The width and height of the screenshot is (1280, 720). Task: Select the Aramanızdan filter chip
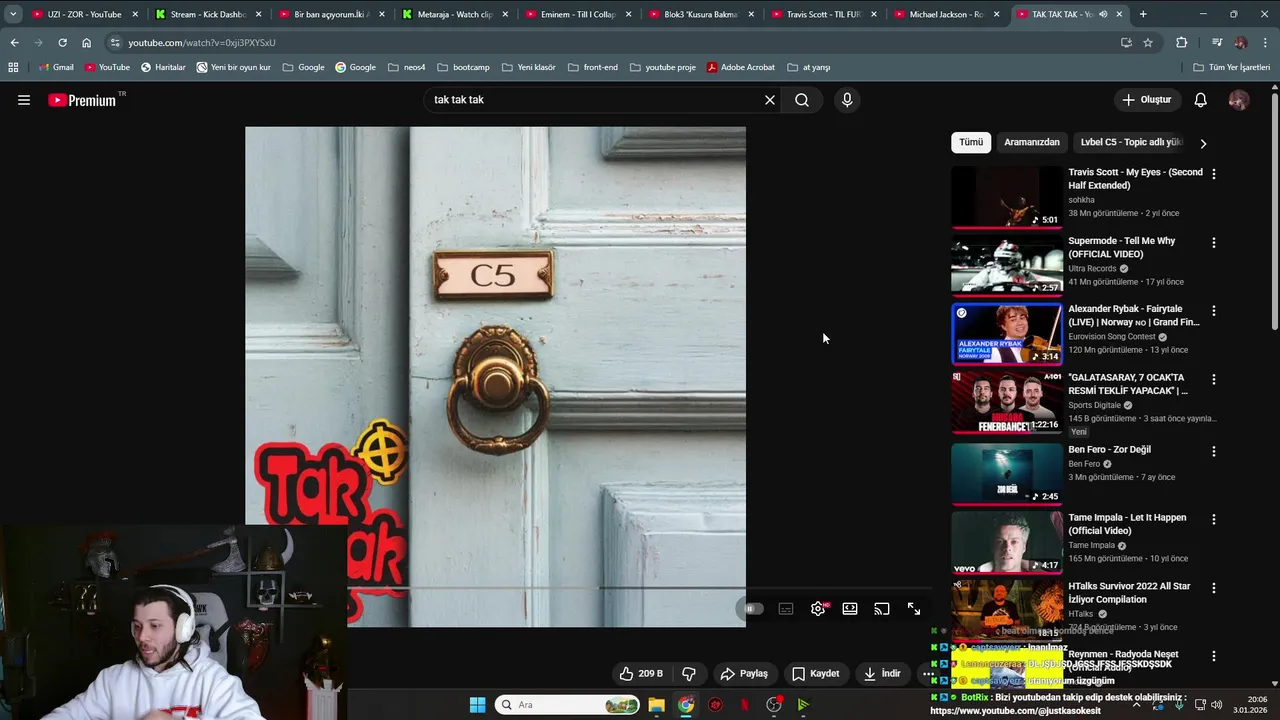pos(1032,142)
